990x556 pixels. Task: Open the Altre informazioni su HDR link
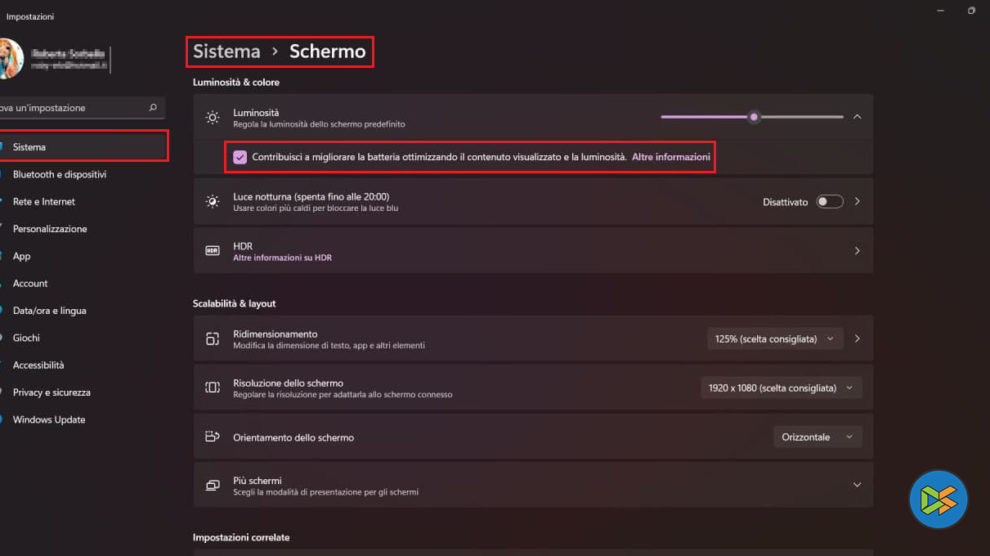point(282,258)
